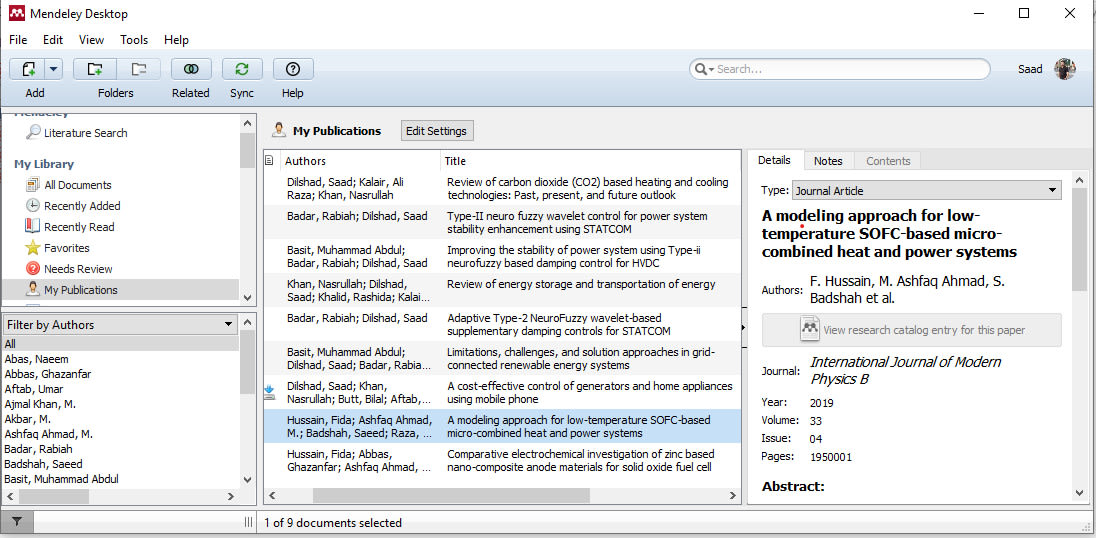The height and width of the screenshot is (538, 1096).
Task: Click the details panel vertical scrollbar
Action: tap(1080, 241)
